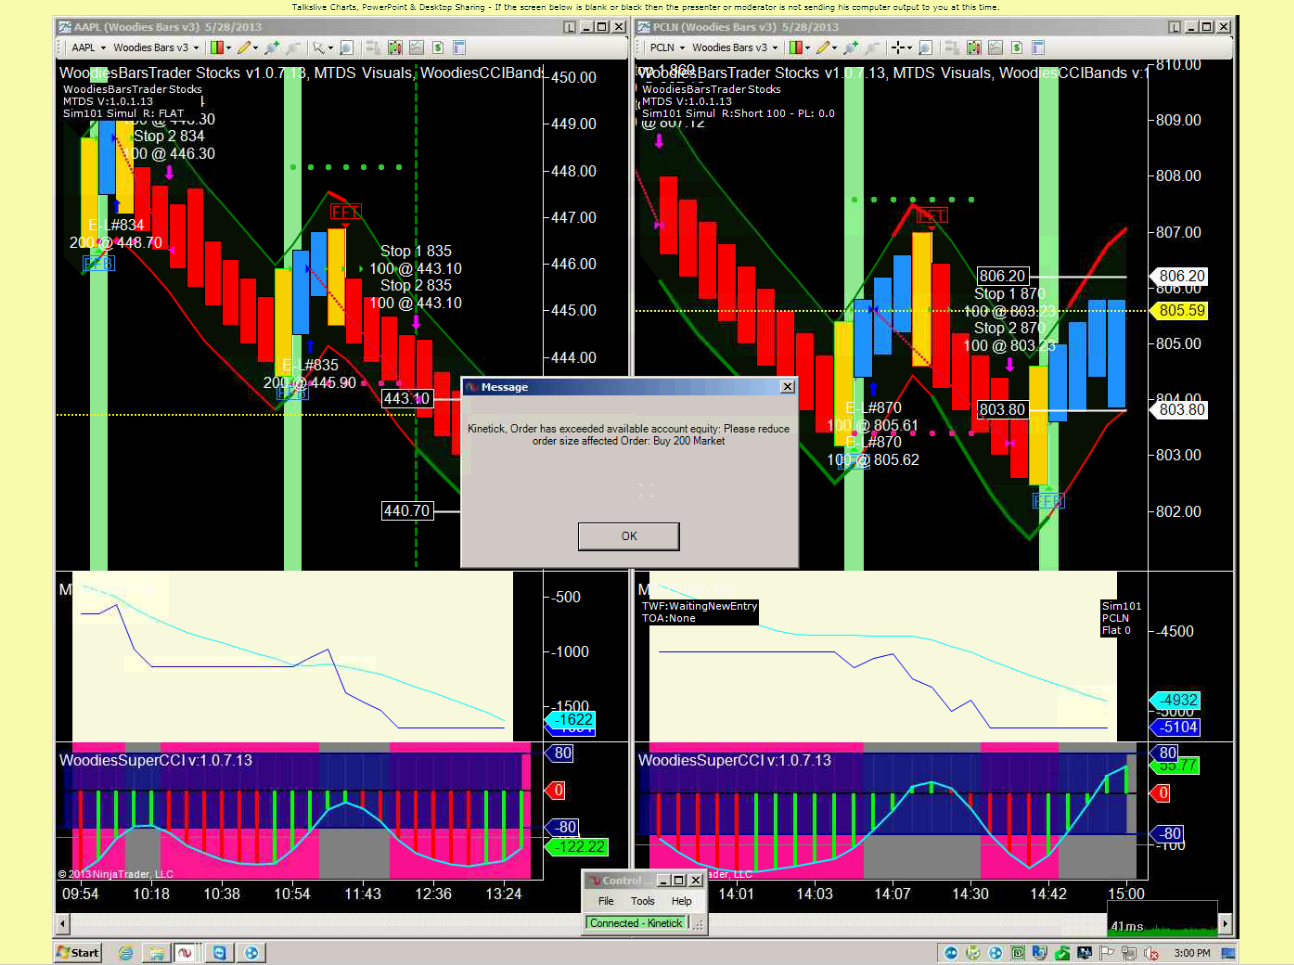The width and height of the screenshot is (1294, 965).
Task: Open the properties panel icon in AAPL toolbar
Action: (x=459, y=47)
